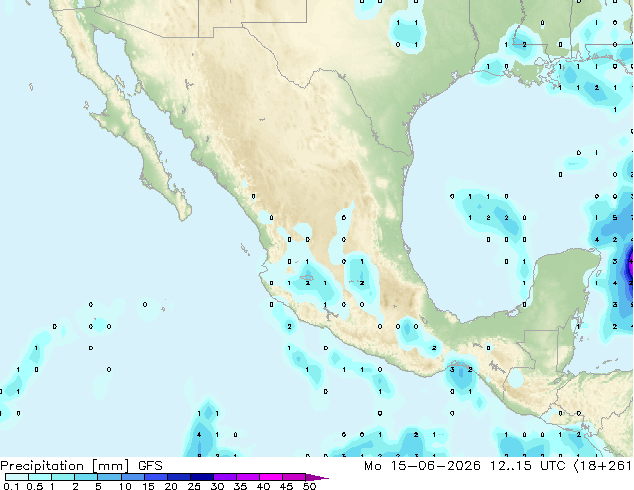The height and width of the screenshot is (490, 634).
Task: Click the legend scale label 25
Action: [x=194, y=486]
